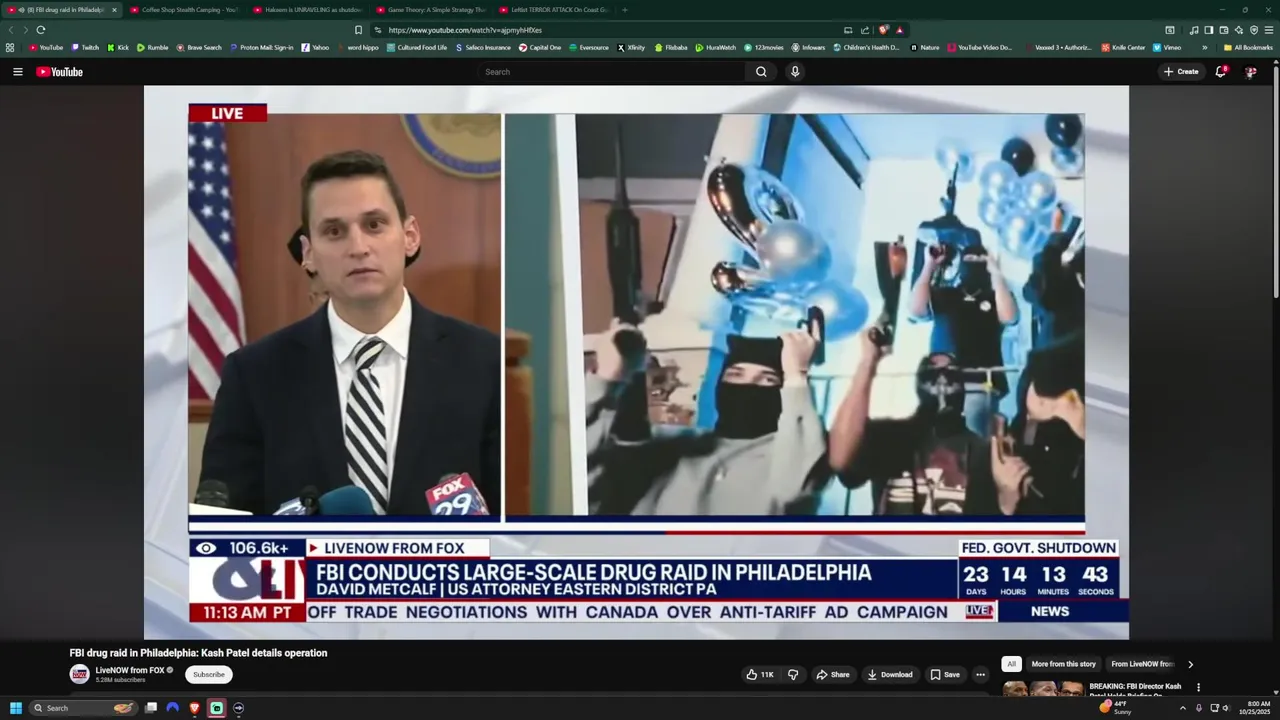The width and height of the screenshot is (1280, 720).
Task: Open Brave Shields lion icon
Action: coord(883,30)
